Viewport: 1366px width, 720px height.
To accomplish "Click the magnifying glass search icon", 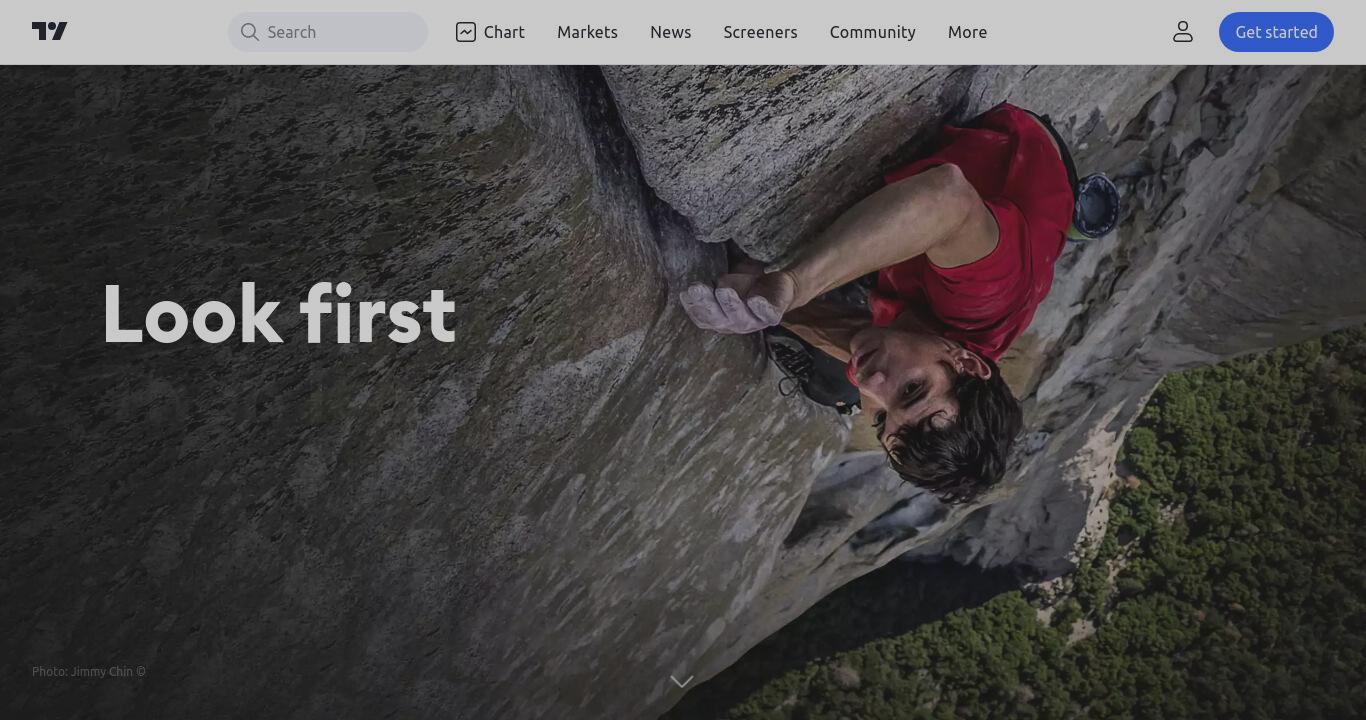I will [x=250, y=32].
